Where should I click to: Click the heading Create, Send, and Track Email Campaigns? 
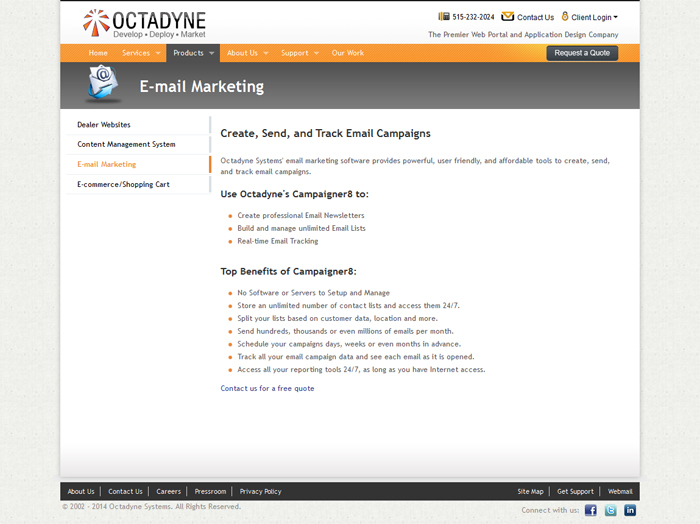tap(325, 133)
